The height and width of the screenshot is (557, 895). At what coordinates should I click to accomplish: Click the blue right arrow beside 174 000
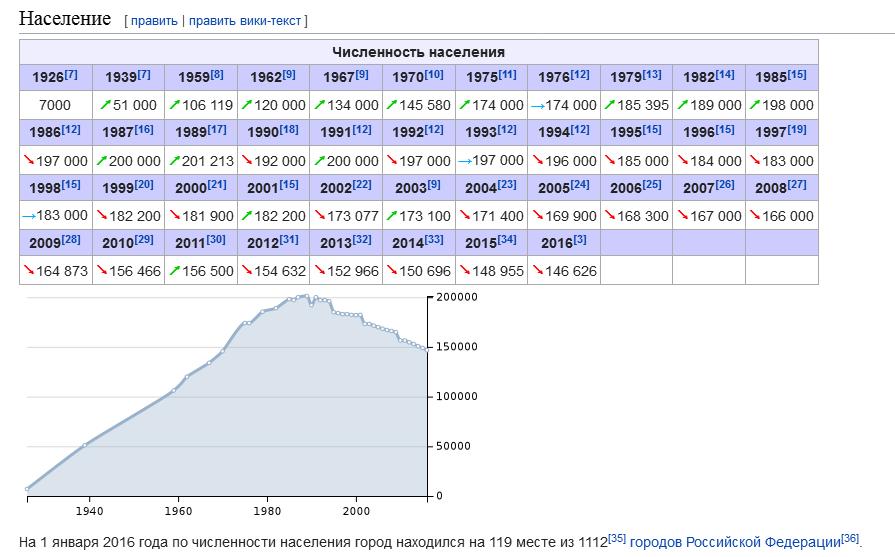click(537, 105)
